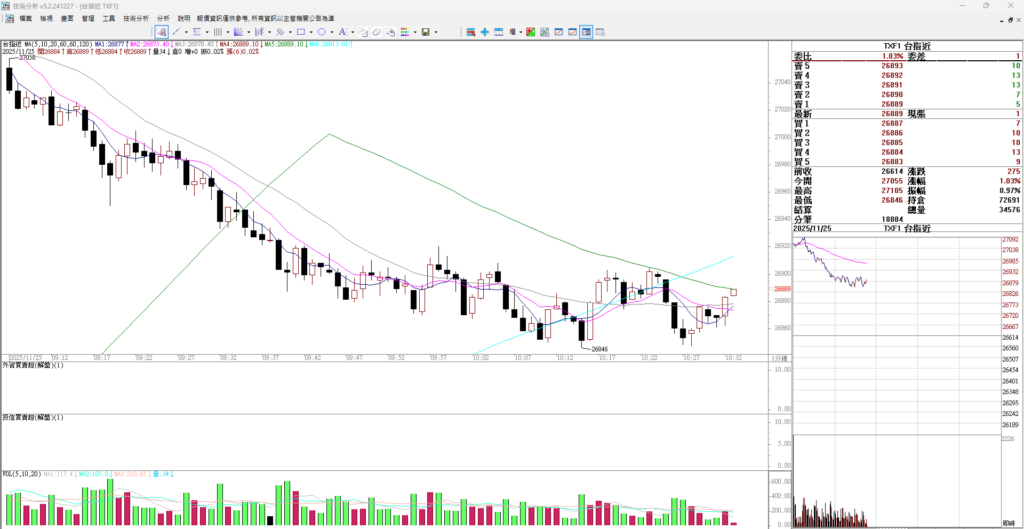Click the color palette grid icon
1024x529 pixels.
(404, 32)
